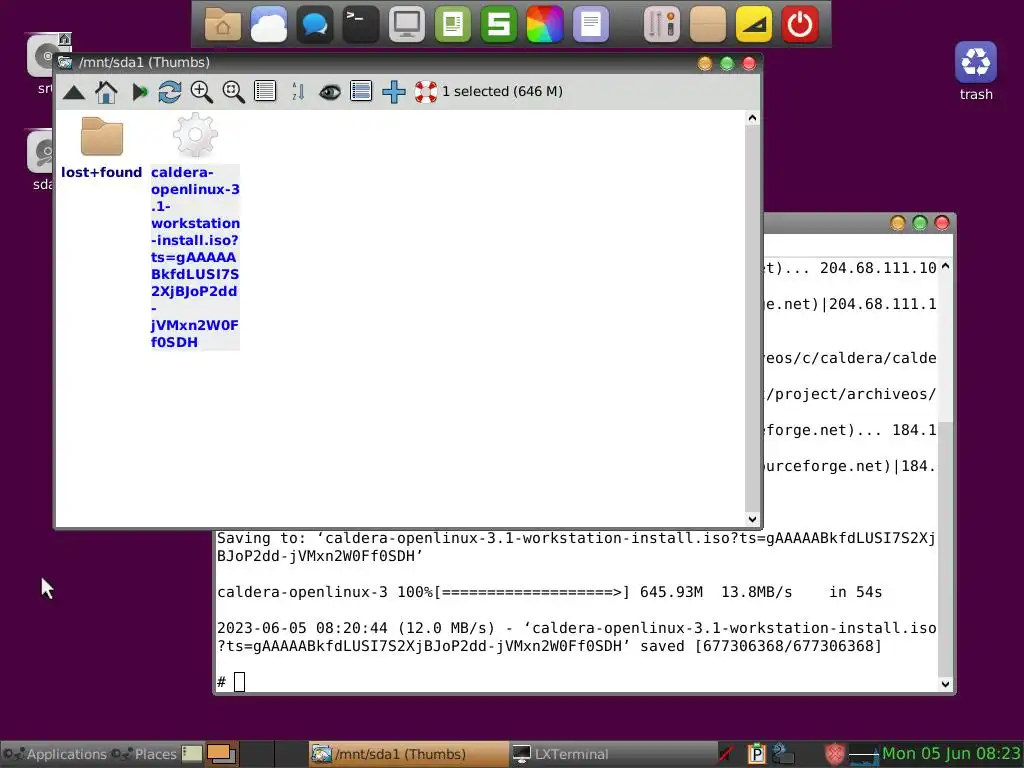Image resolution: width=1024 pixels, height=768 pixels.
Task: Toggle showing hidden files with the eye icon
Action: tap(330, 92)
